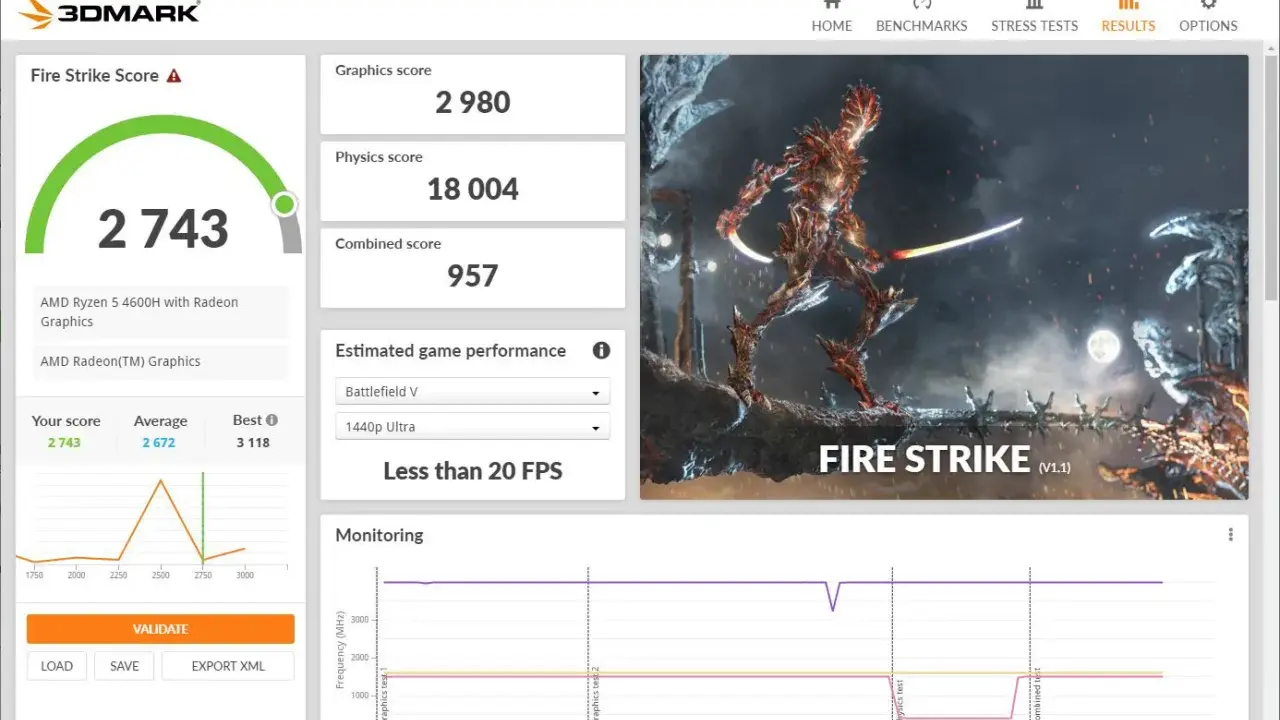Screen dimensions: 1280x720
Task: Click the AMD Ryzen 5 4600H processor entry
Action: pos(160,312)
